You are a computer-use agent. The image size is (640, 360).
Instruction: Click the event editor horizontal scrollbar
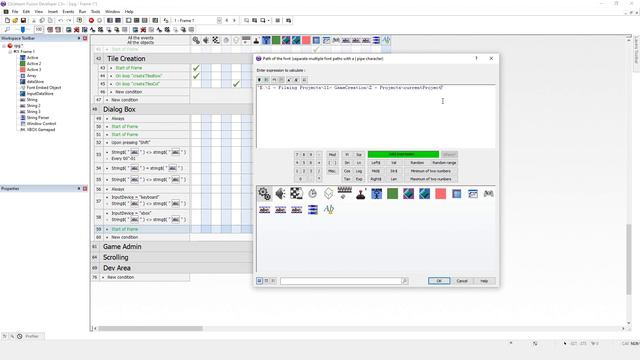pos(150,329)
